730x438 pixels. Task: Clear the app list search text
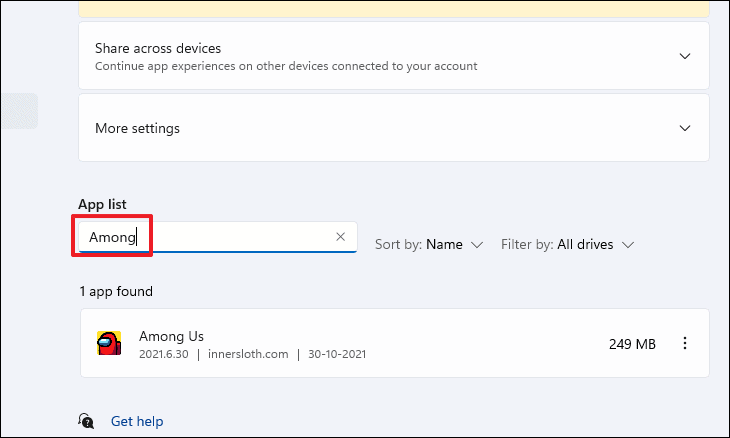[x=340, y=237]
